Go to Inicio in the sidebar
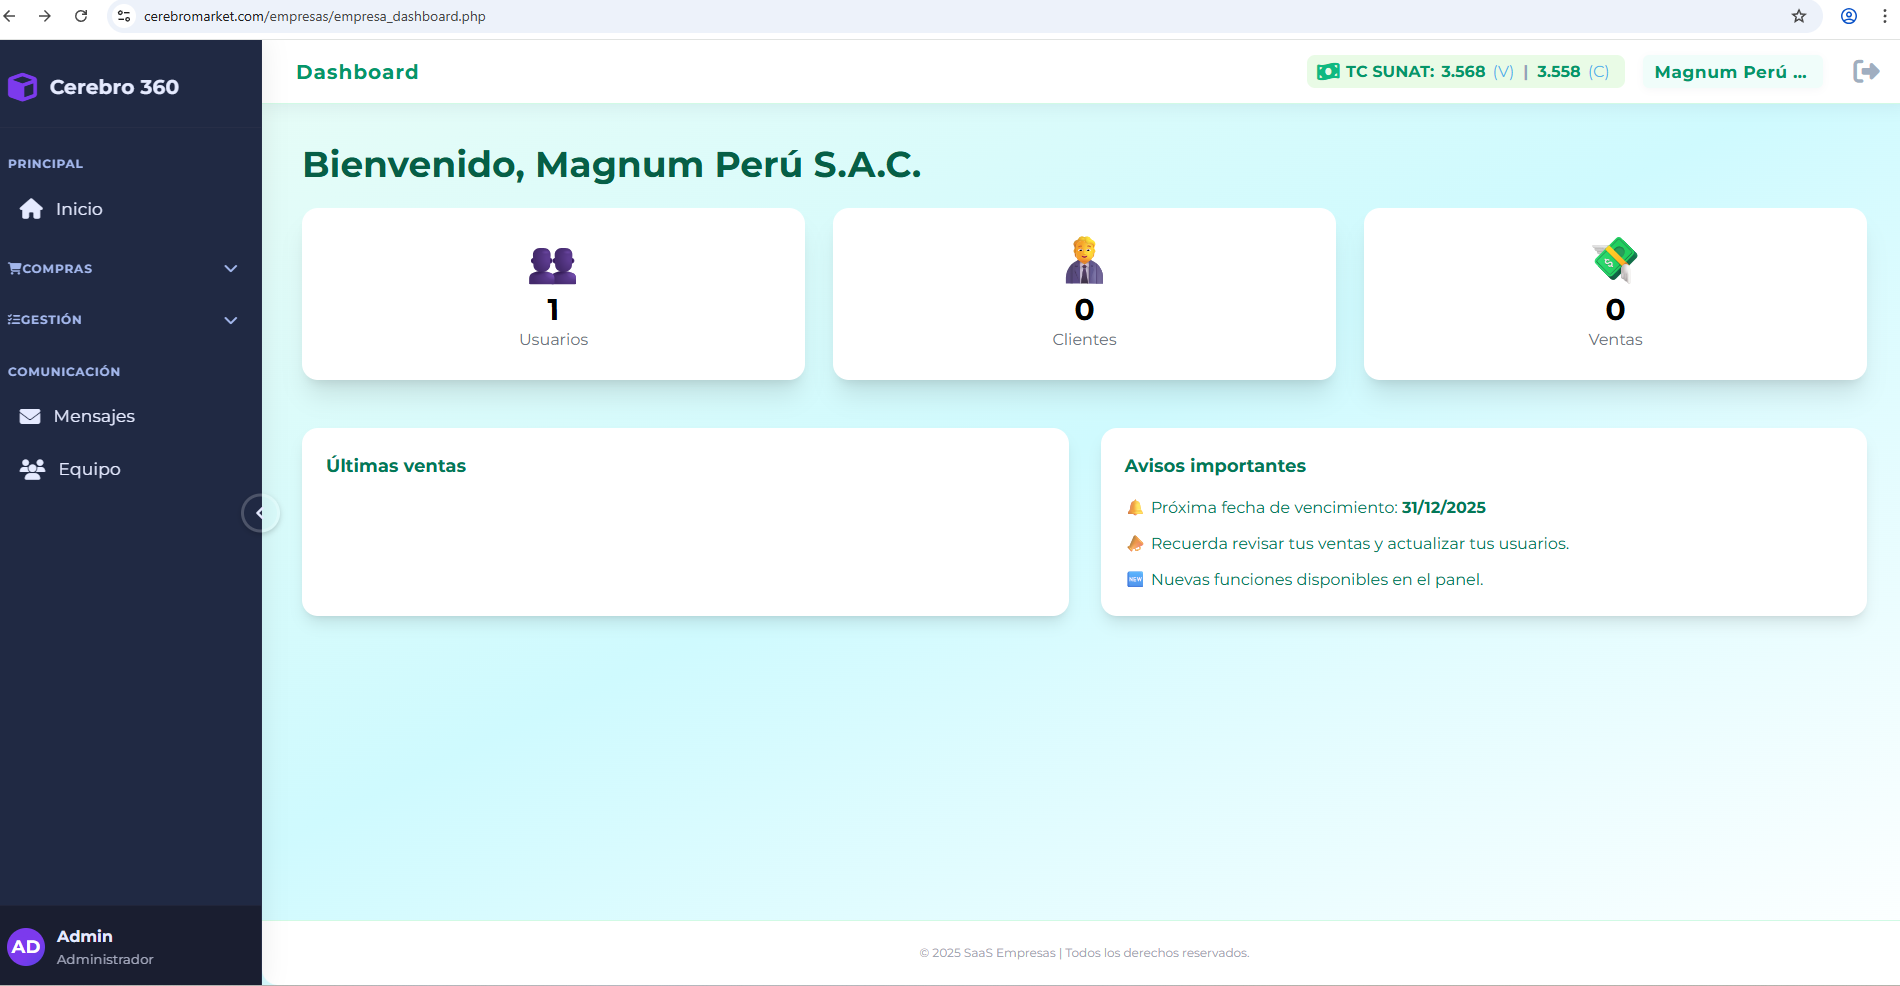 click(78, 209)
